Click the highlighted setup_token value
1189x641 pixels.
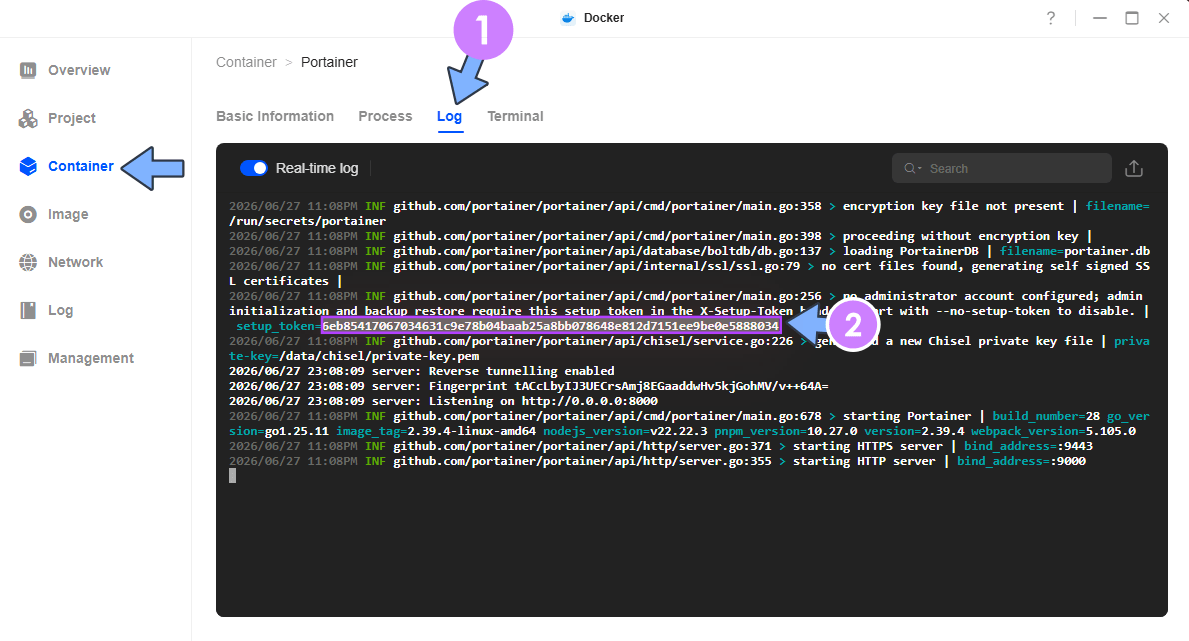click(x=551, y=326)
